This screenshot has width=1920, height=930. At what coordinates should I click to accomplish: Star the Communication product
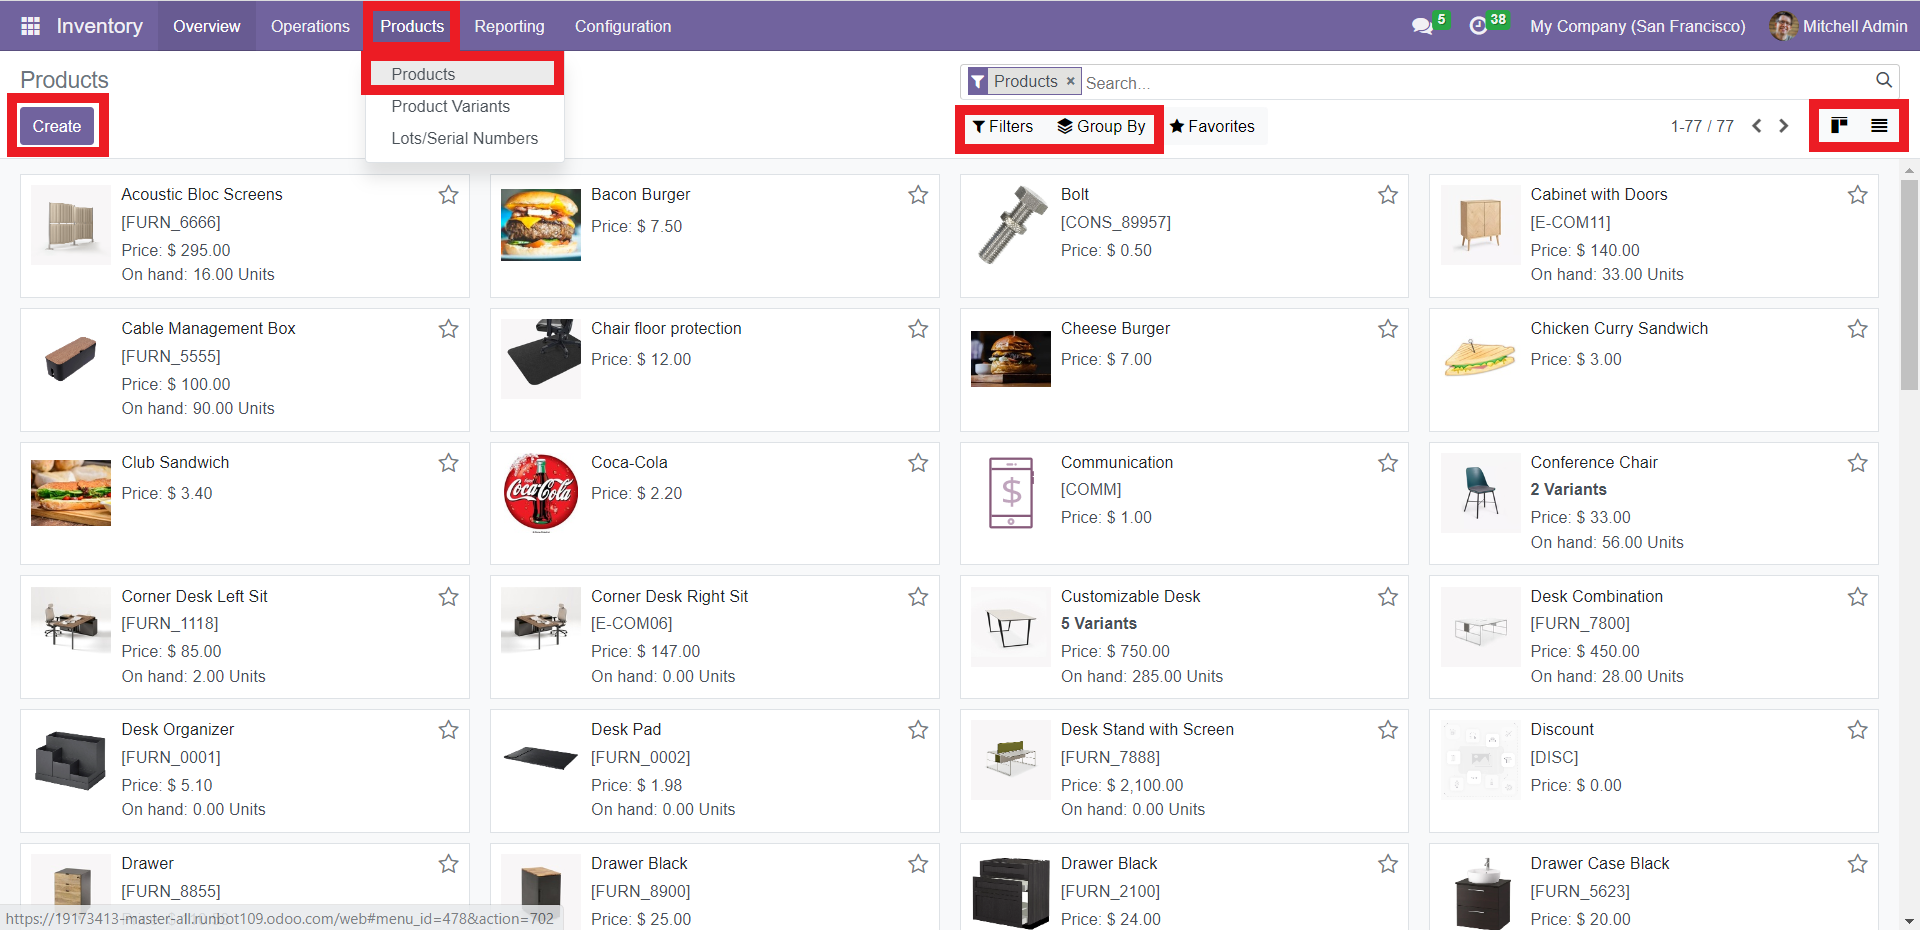pyautogui.click(x=1388, y=463)
